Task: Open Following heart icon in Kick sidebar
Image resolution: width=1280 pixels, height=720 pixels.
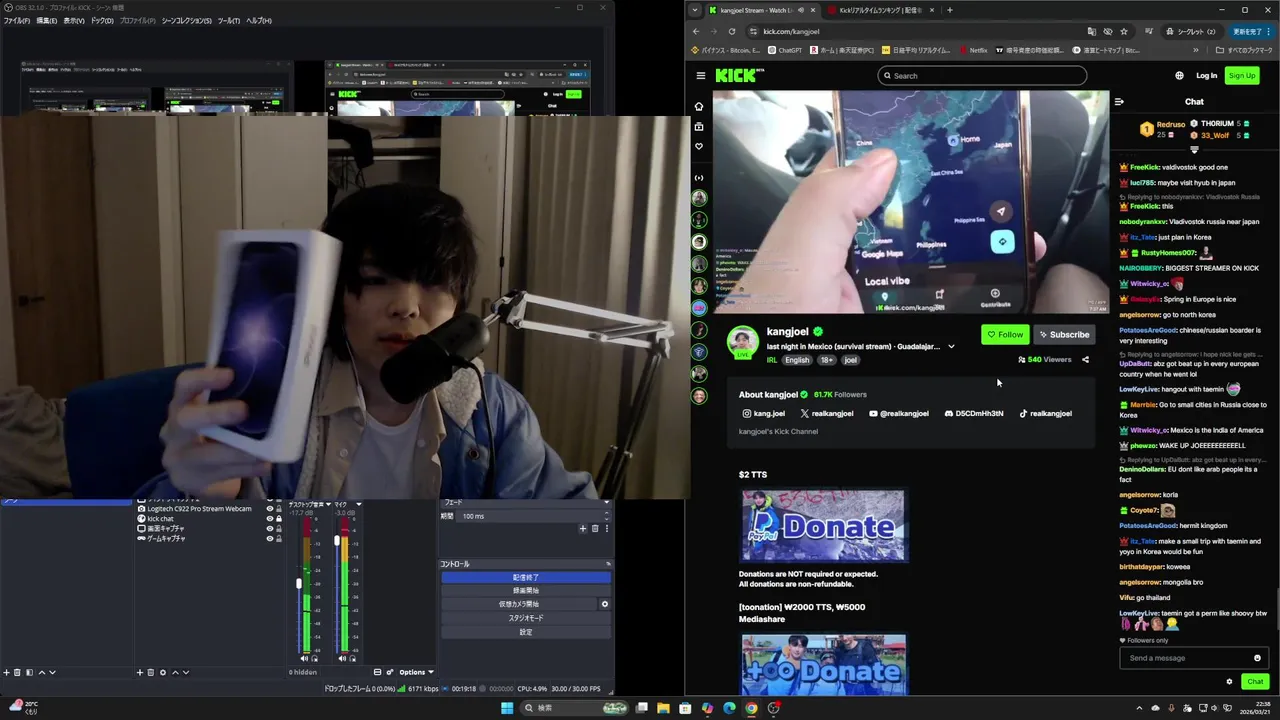Action: [699, 146]
